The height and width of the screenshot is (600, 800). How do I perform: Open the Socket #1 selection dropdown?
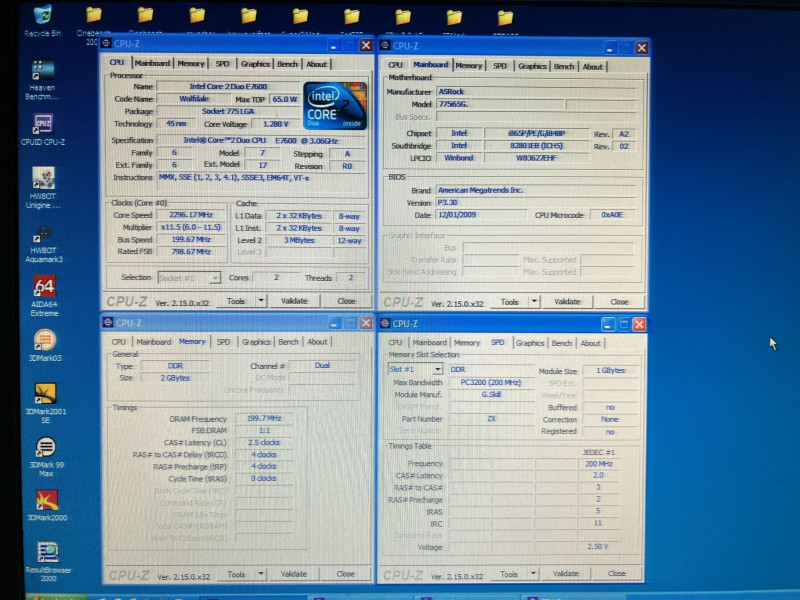coord(189,278)
